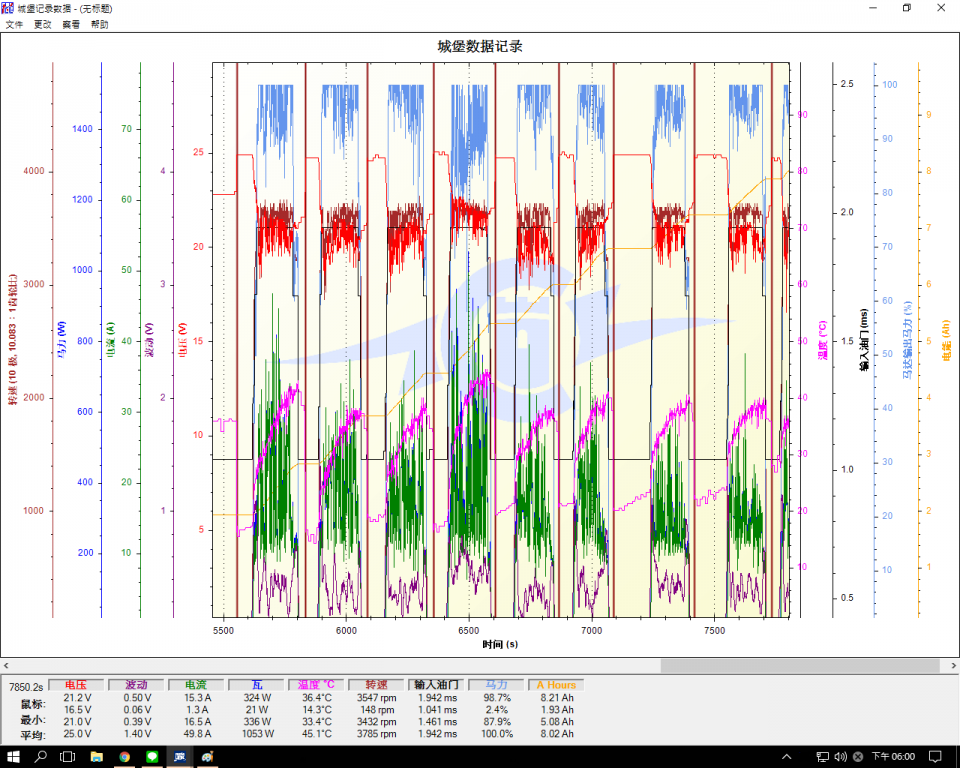Click the 马达输出马力 (%) axis label
This screenshot has width=960, height=768.
tap(907, 340)
